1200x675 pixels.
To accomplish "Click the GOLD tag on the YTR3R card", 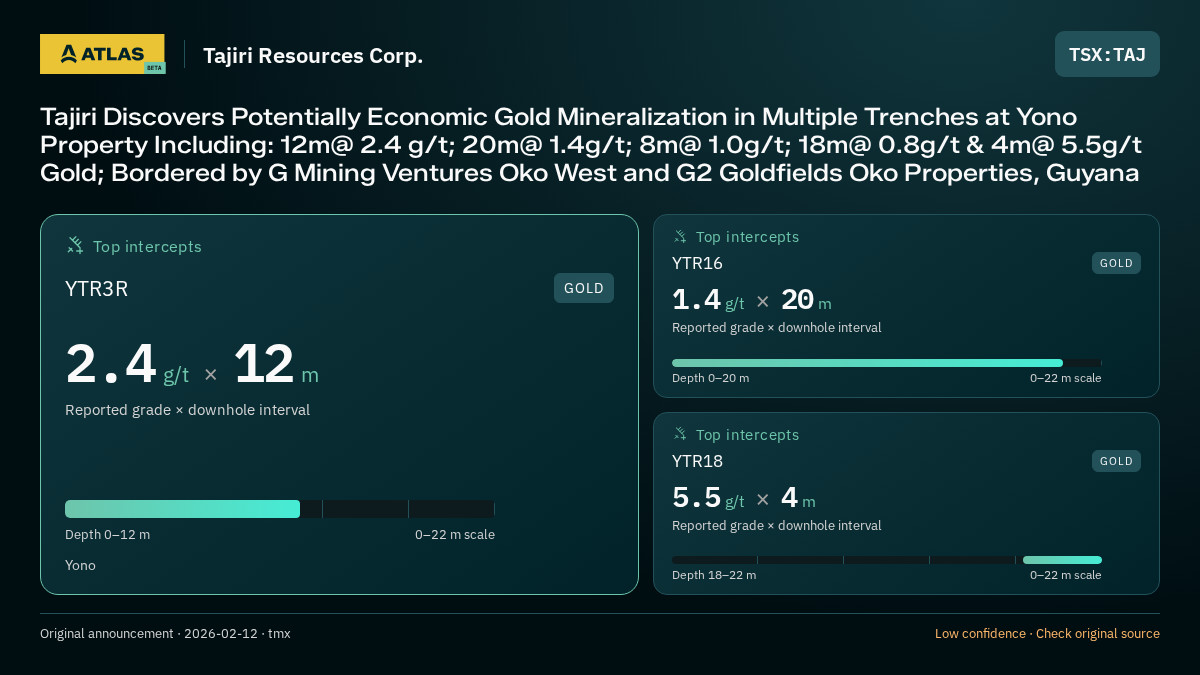I will coord(584,288).
